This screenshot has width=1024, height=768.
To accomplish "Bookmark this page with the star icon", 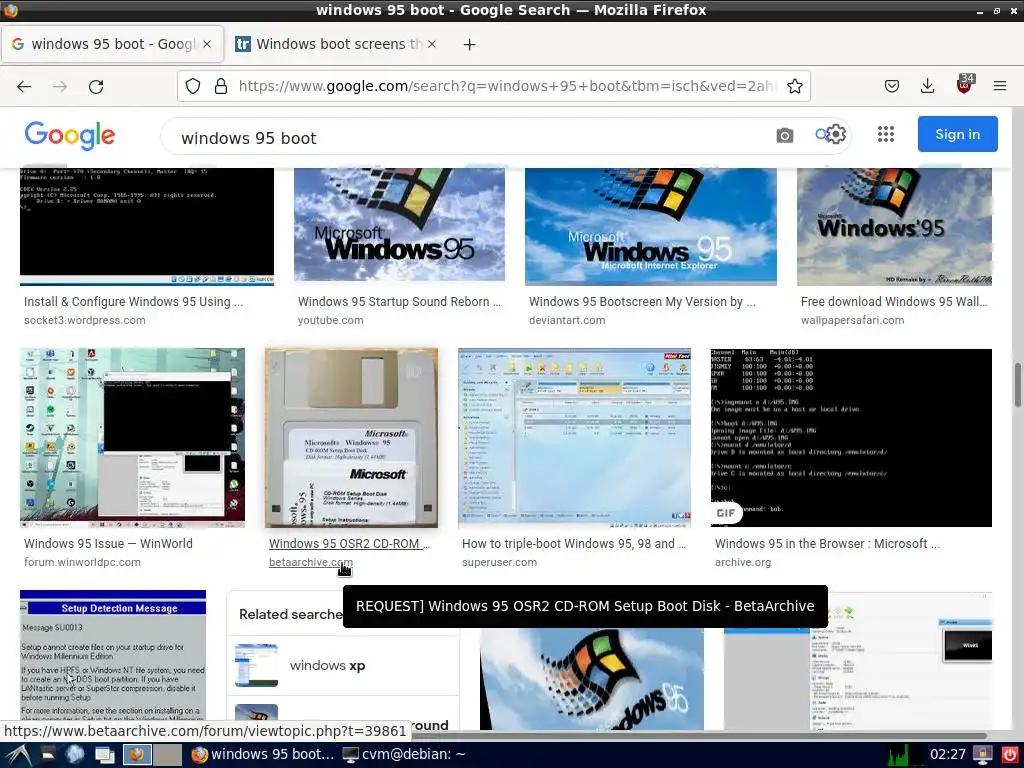I will pyautogui.click(x=794, y=86).
